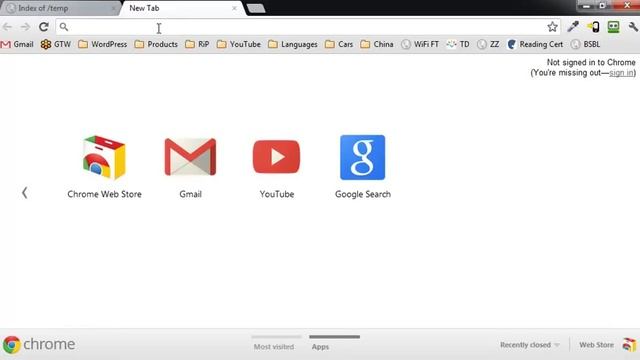Open the Recently closed dropdown
The image size is (640, 360).
tap(530, 345)
